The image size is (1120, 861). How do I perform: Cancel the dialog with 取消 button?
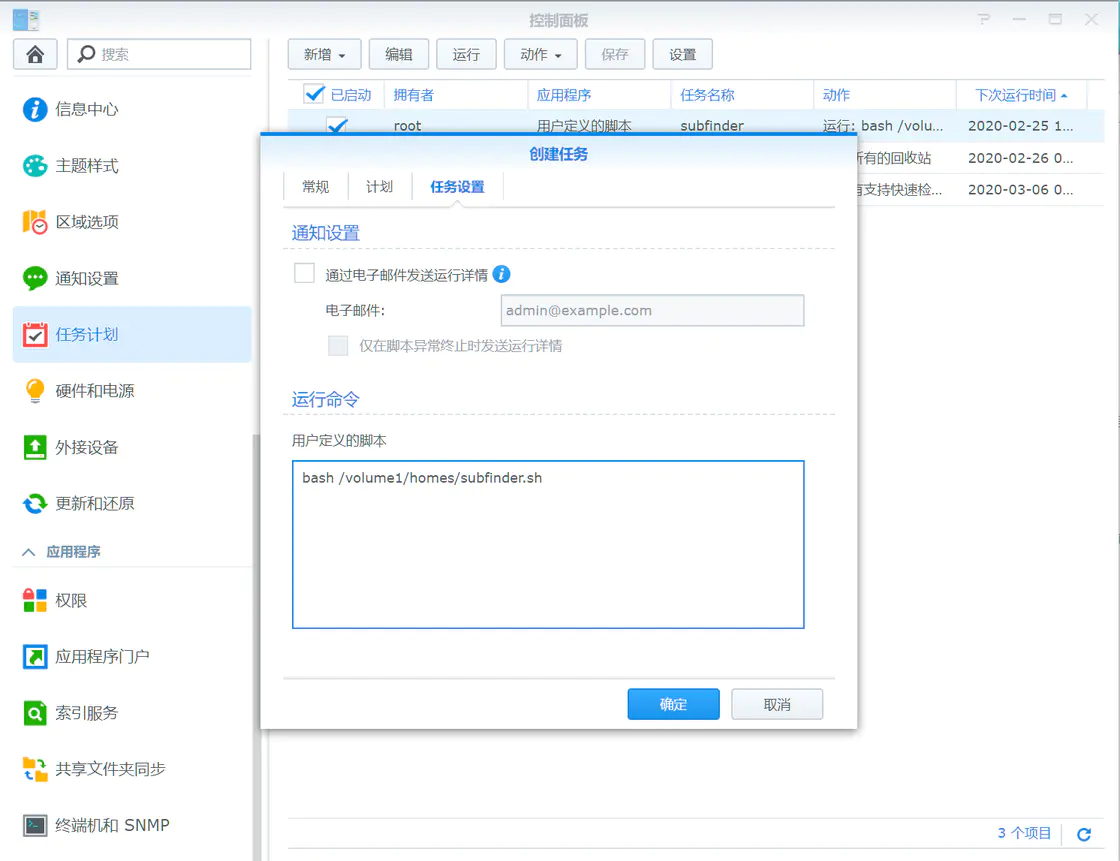click(777, 704)
